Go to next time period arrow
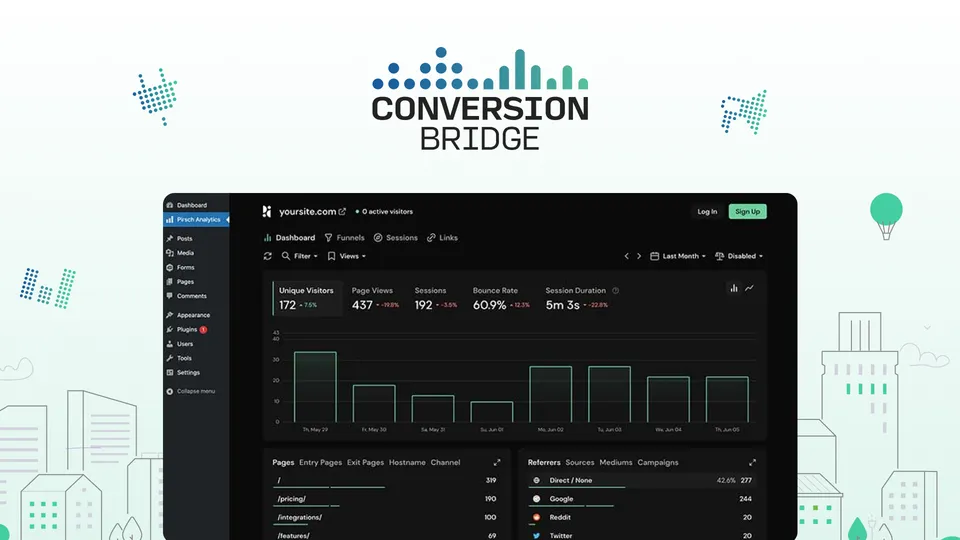This screenshot has width=960, height=540. [639, 256]
